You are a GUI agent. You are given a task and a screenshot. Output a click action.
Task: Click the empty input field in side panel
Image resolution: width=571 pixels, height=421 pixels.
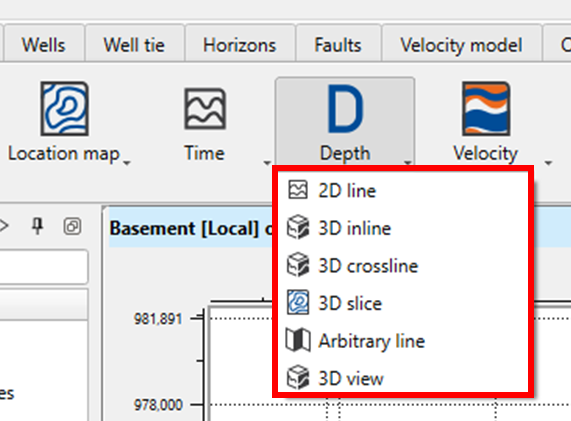coord(43,267)
